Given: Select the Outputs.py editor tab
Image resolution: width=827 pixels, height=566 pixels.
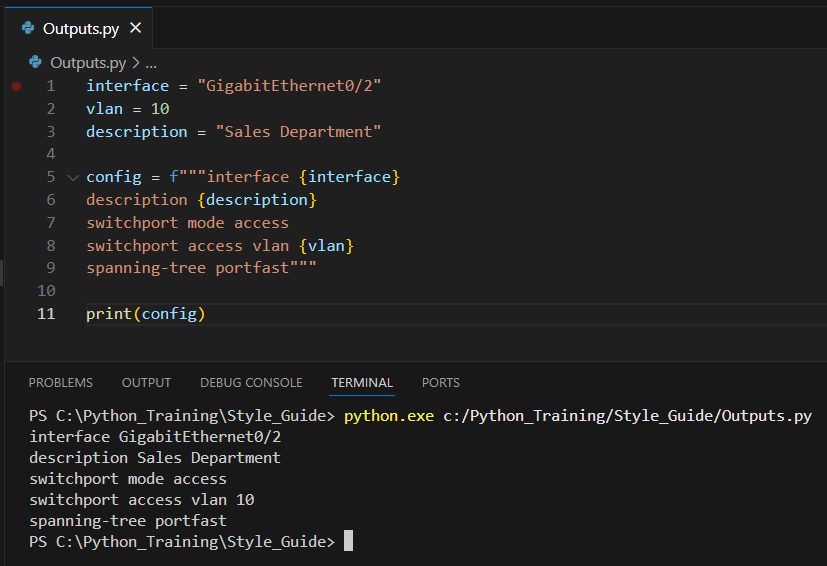Looking at the screenshot, I should pos(79,28).
